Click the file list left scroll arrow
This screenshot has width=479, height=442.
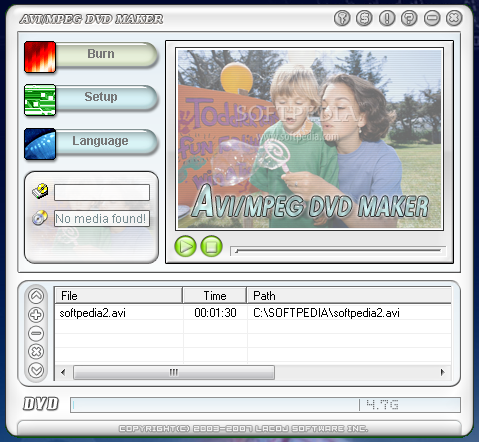[63, 372]
